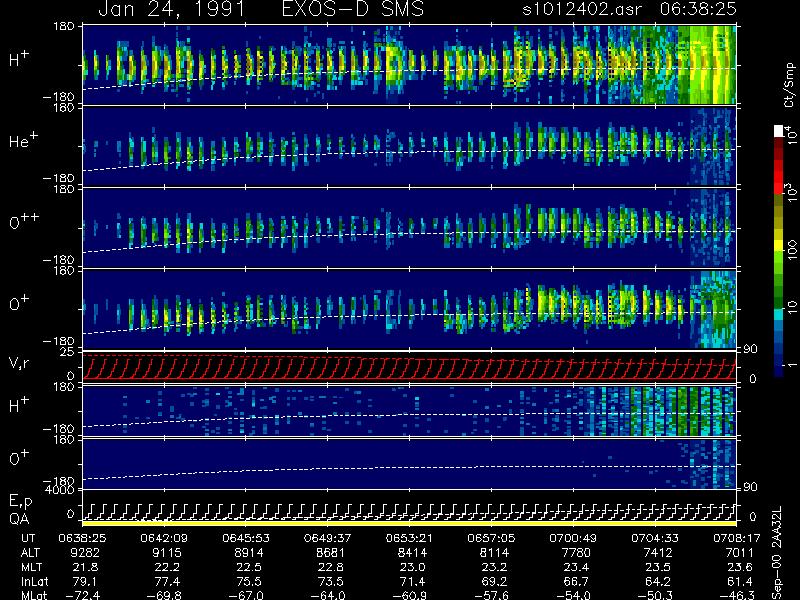Click UT value '0704:33'

coord(656,538)
